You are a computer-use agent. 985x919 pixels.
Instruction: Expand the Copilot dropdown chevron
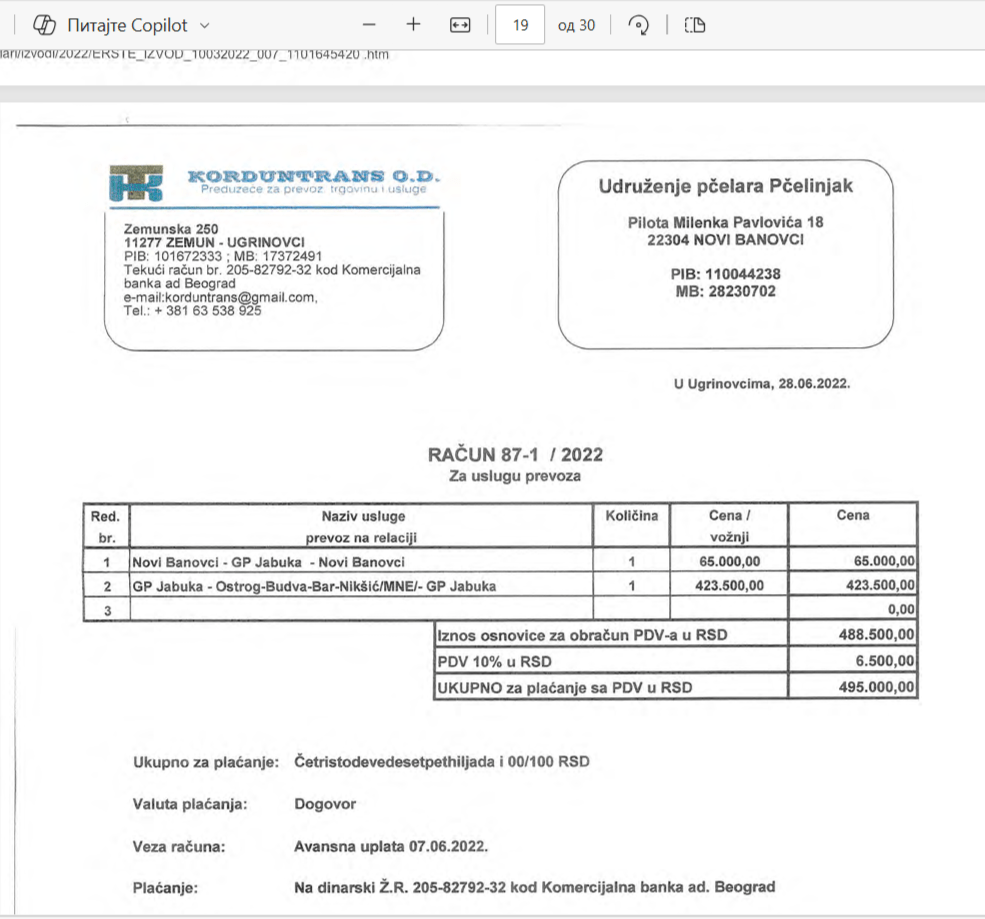pos(205,25)
